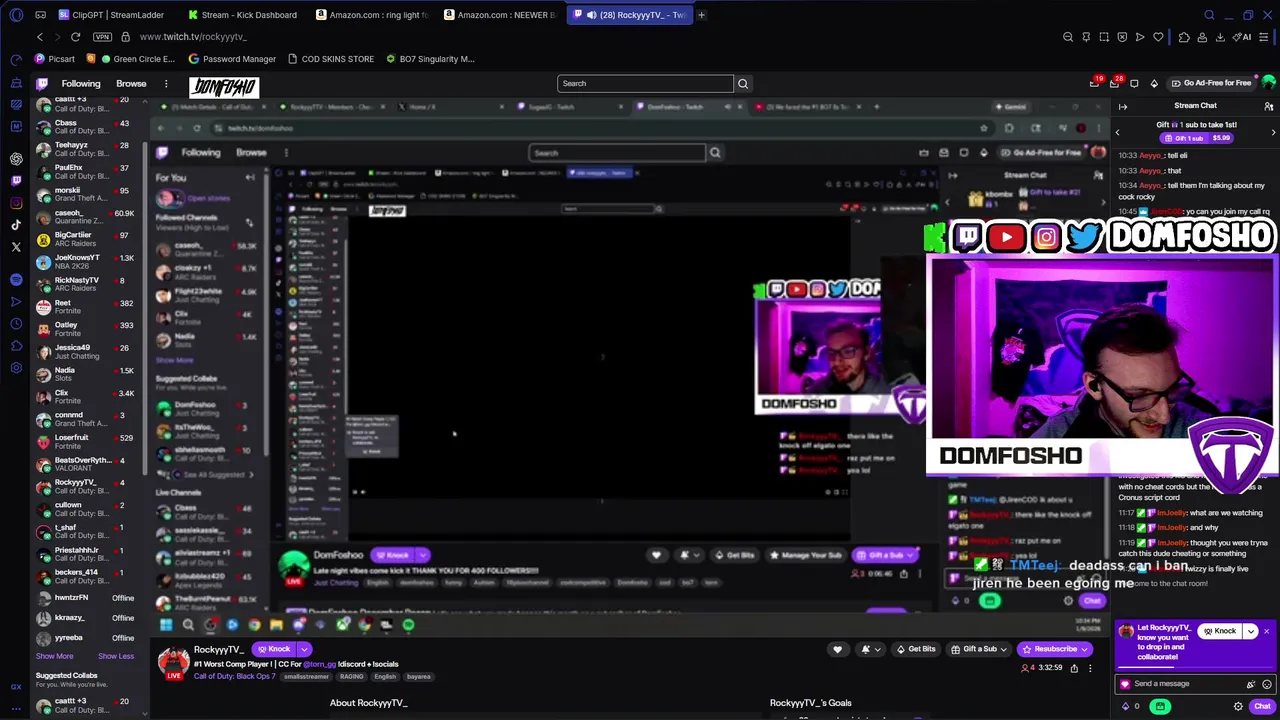
Task: Expand the Gift a Sub dropdown
Action: pyautogui.click(x=1004, y=649)
